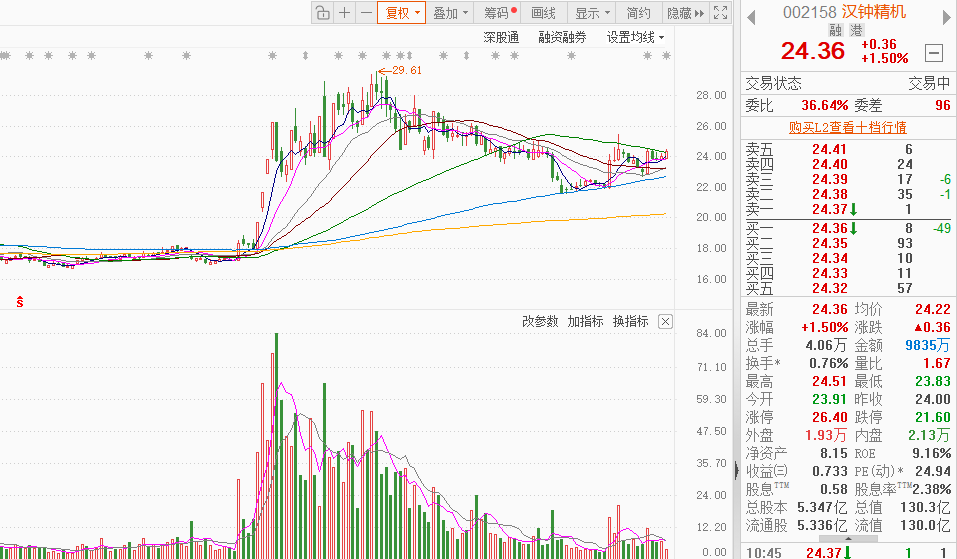This screenshot has height=559, width=957.
Task: Click 加指标 to add an indicator
Action: pos(585,322)
